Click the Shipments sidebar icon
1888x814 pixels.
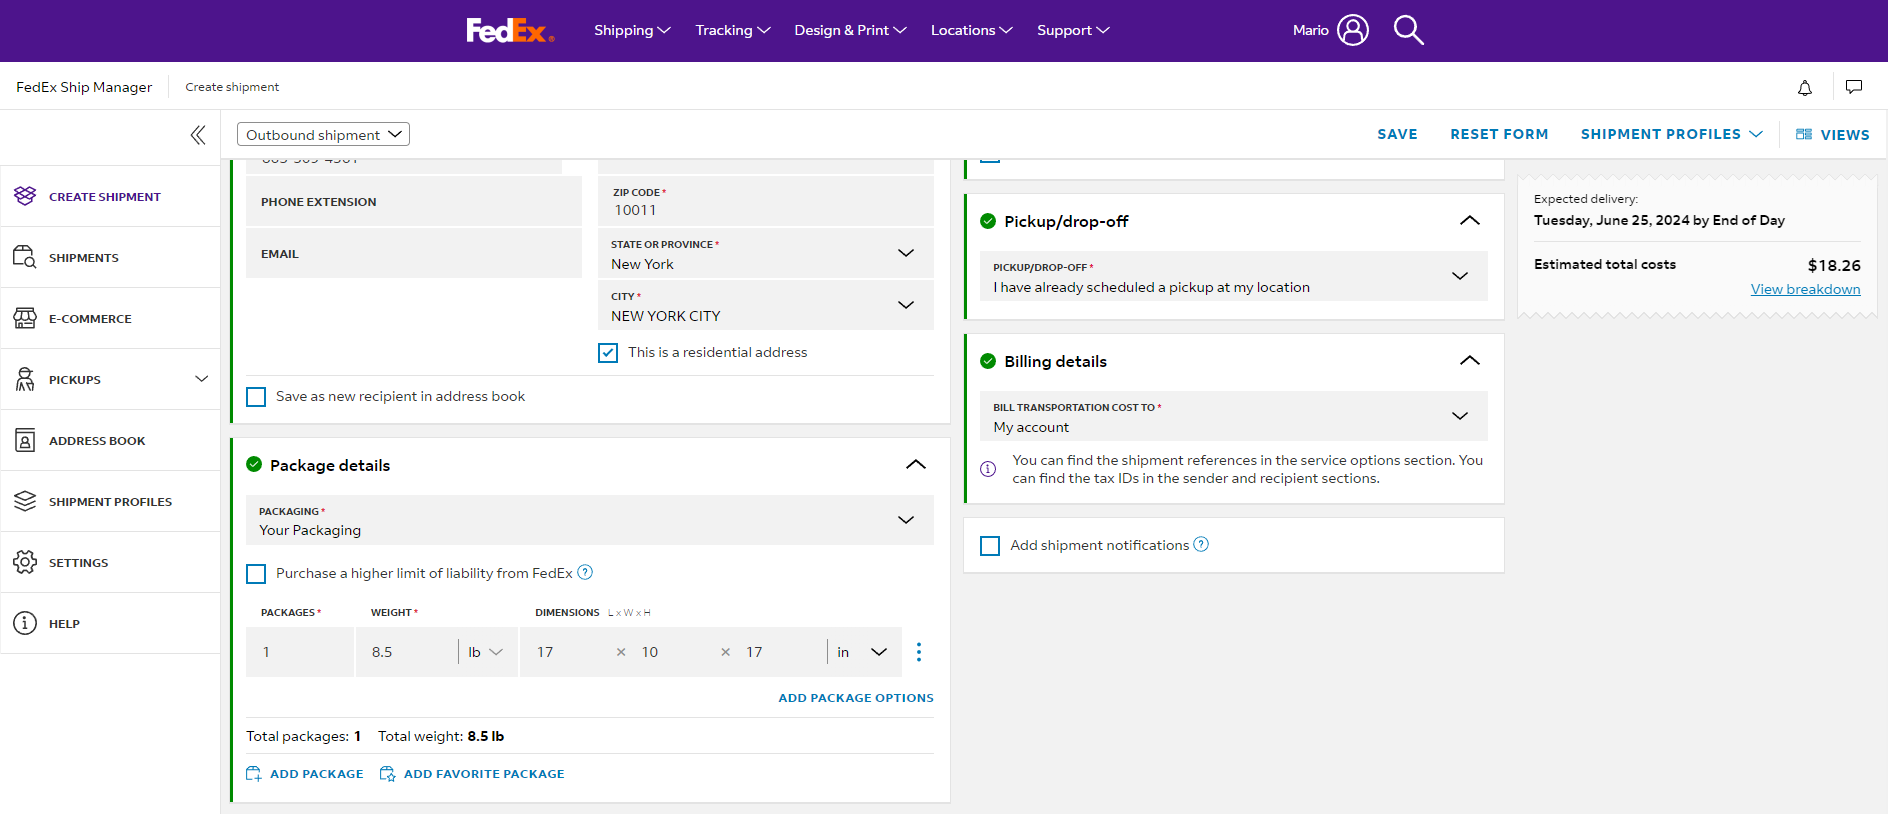pos(25,257)
